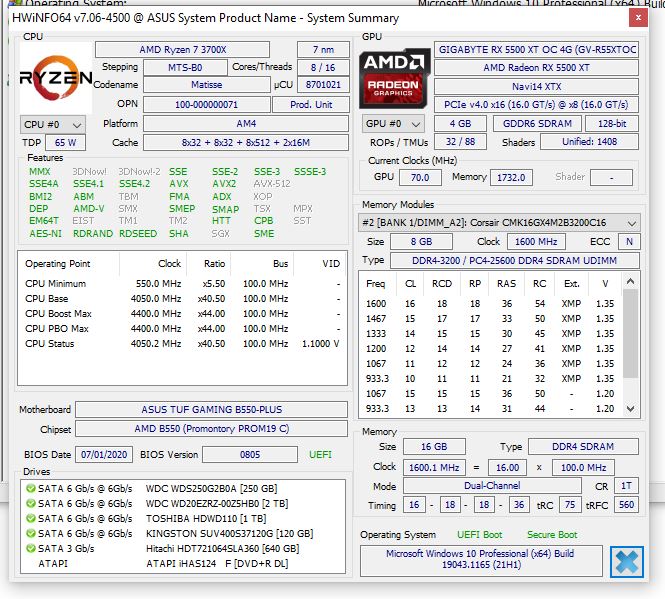Click the DDR4-3200 / PC4-25600 type field
This screenshot has width=665, height=599.
(x=514, y=260)
